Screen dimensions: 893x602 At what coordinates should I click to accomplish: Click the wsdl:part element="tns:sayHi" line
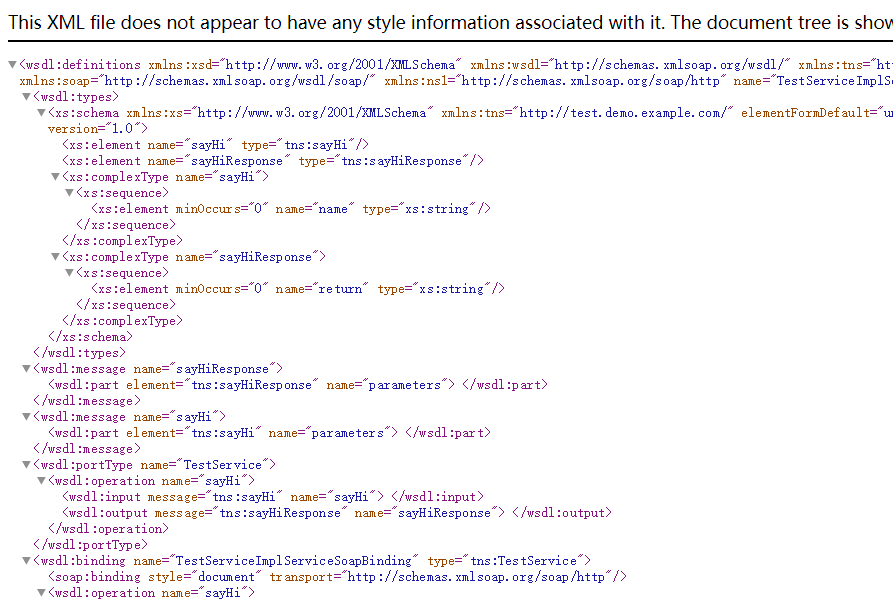coord(269,433)
